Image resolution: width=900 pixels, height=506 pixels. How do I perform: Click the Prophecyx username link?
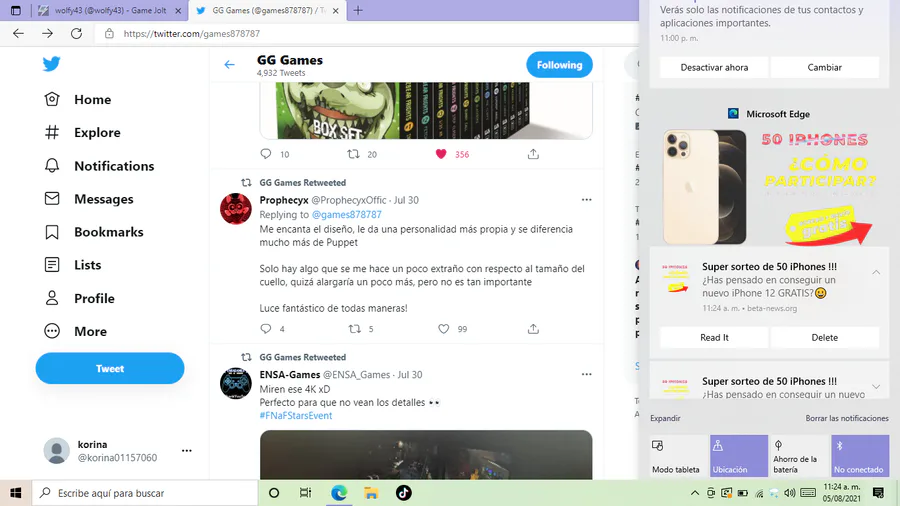(284, 200)
